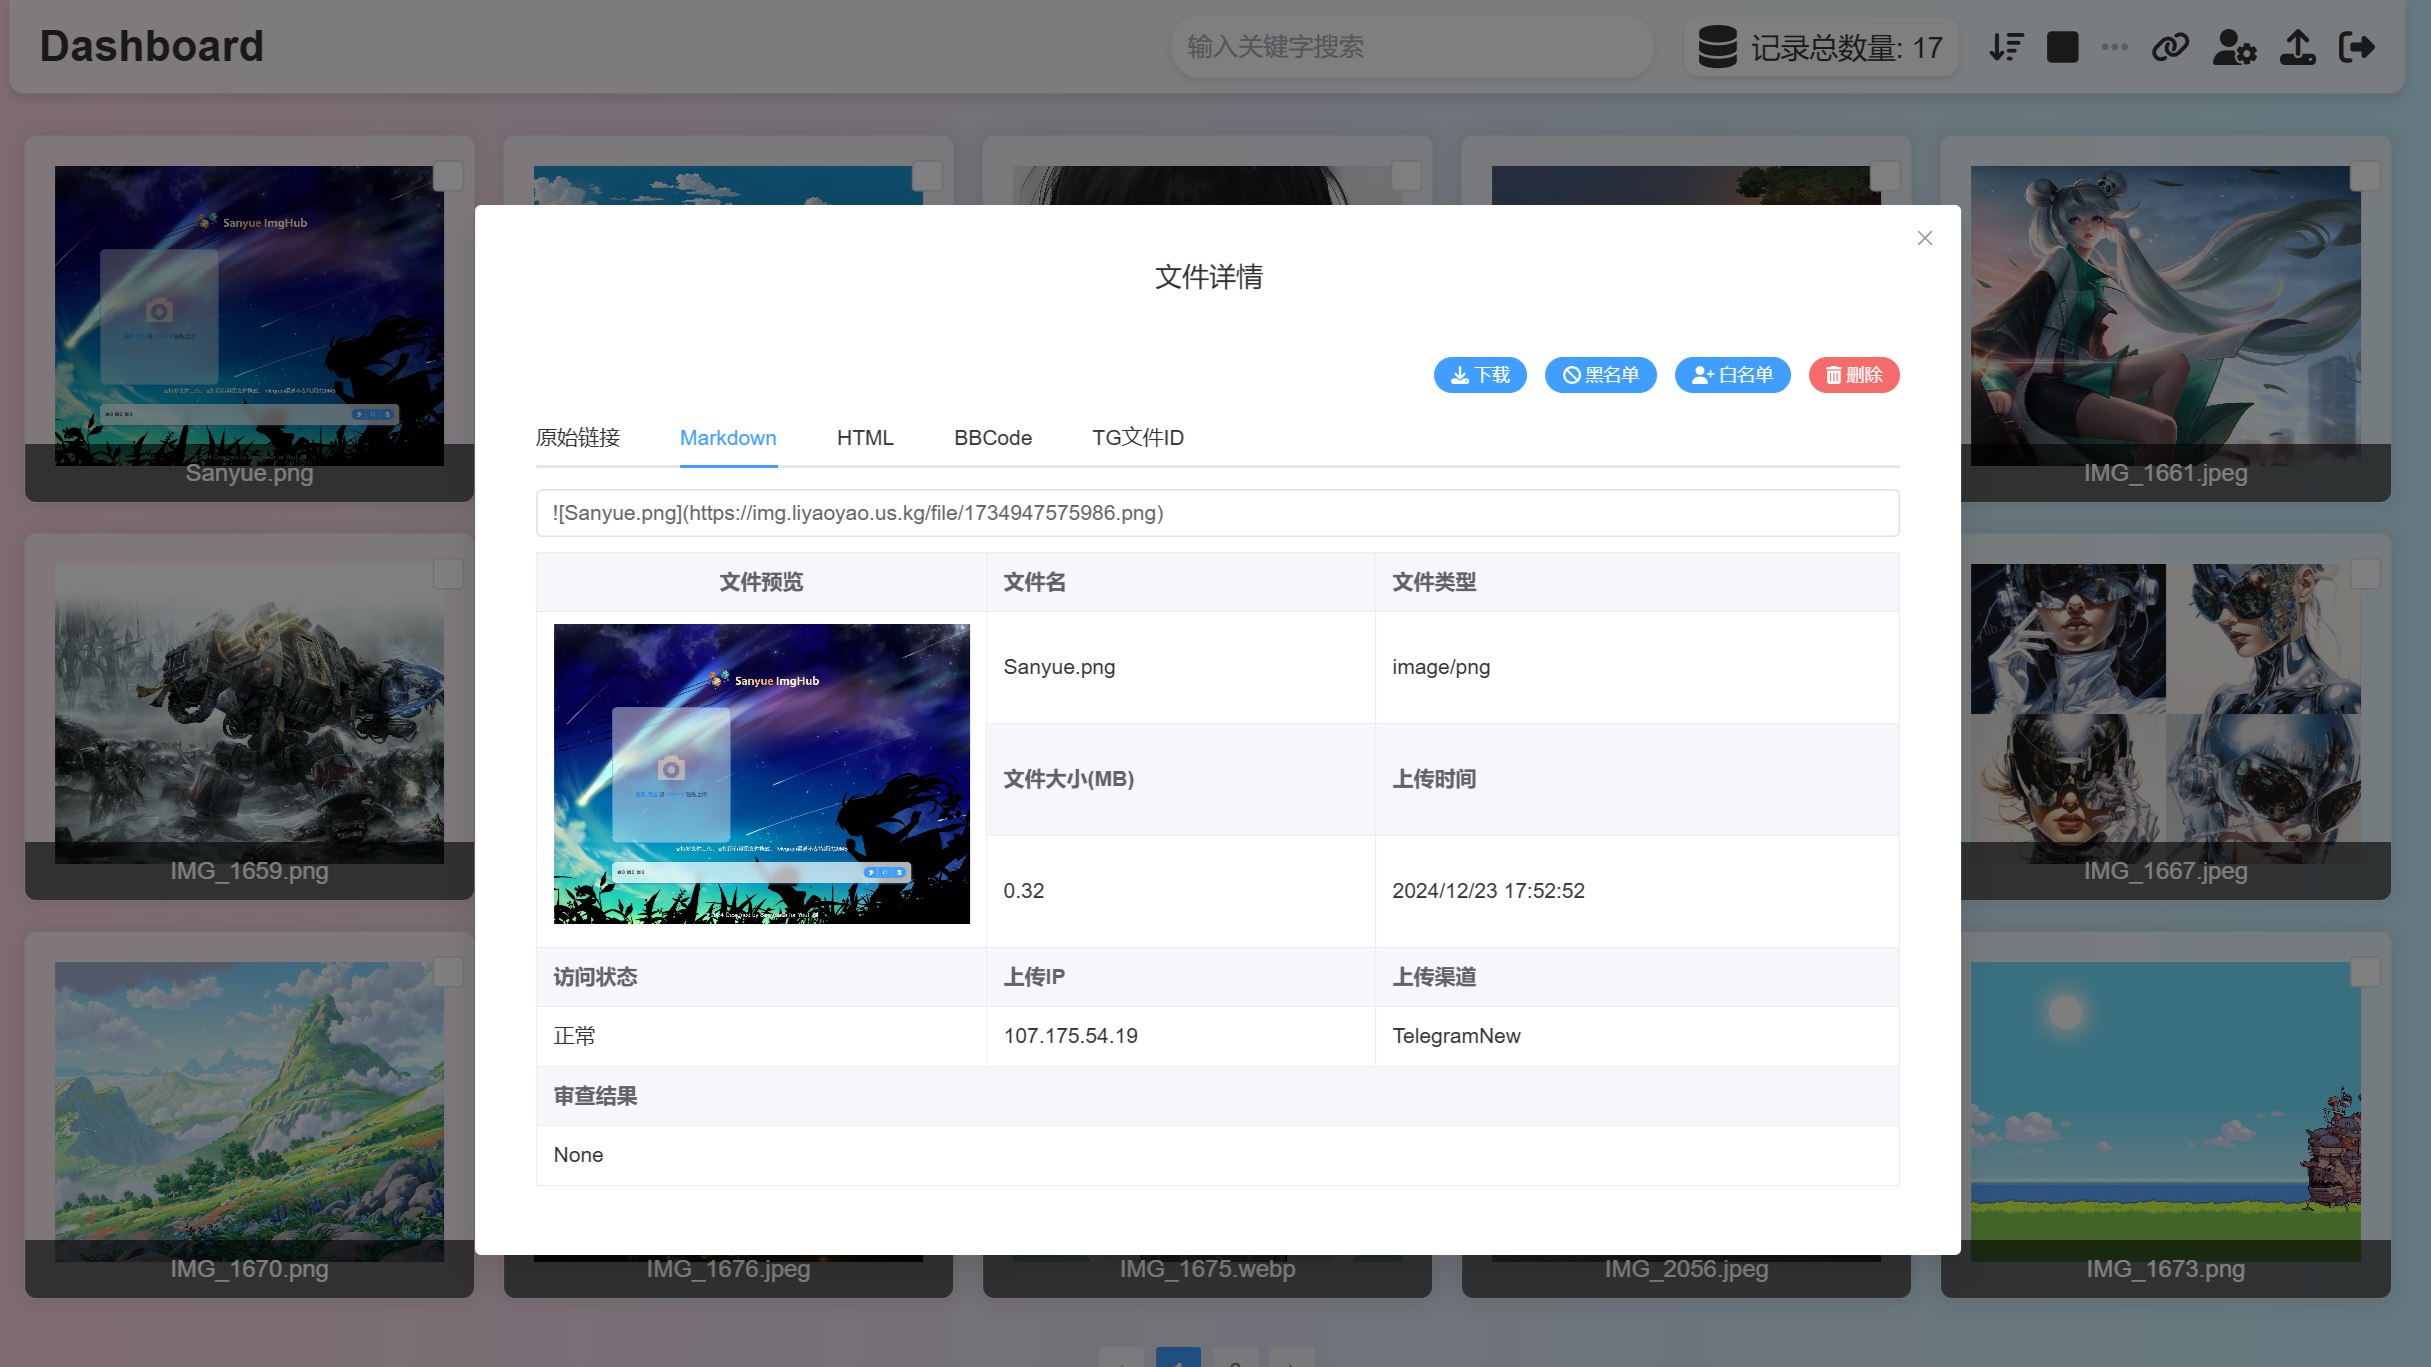
Task: Click the red 删除 delete button
Action: point(1854,375)
